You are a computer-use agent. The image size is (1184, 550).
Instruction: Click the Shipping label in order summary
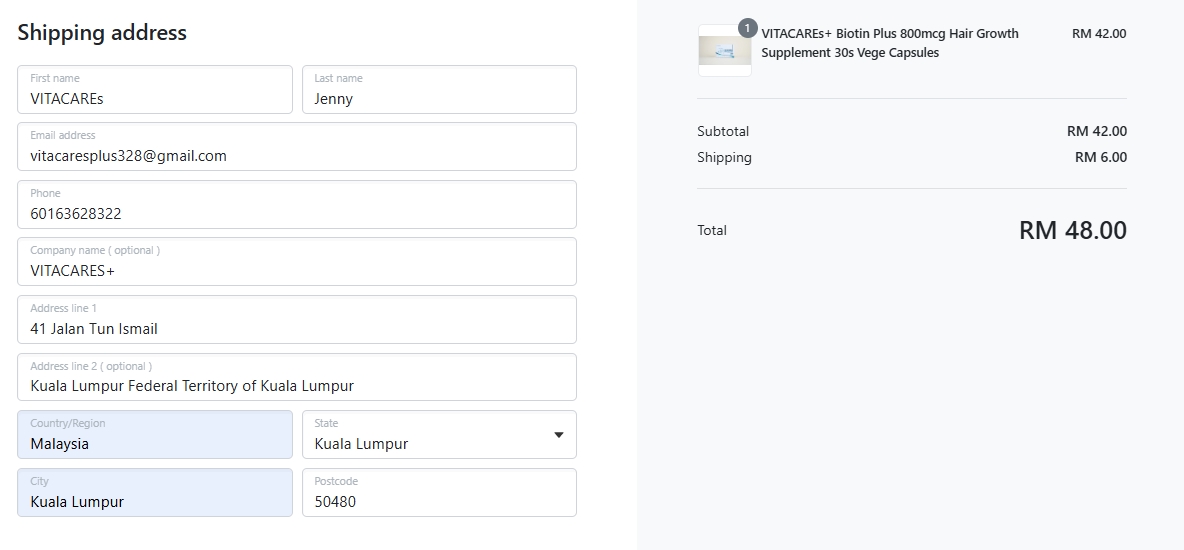(x=724, y=157)
